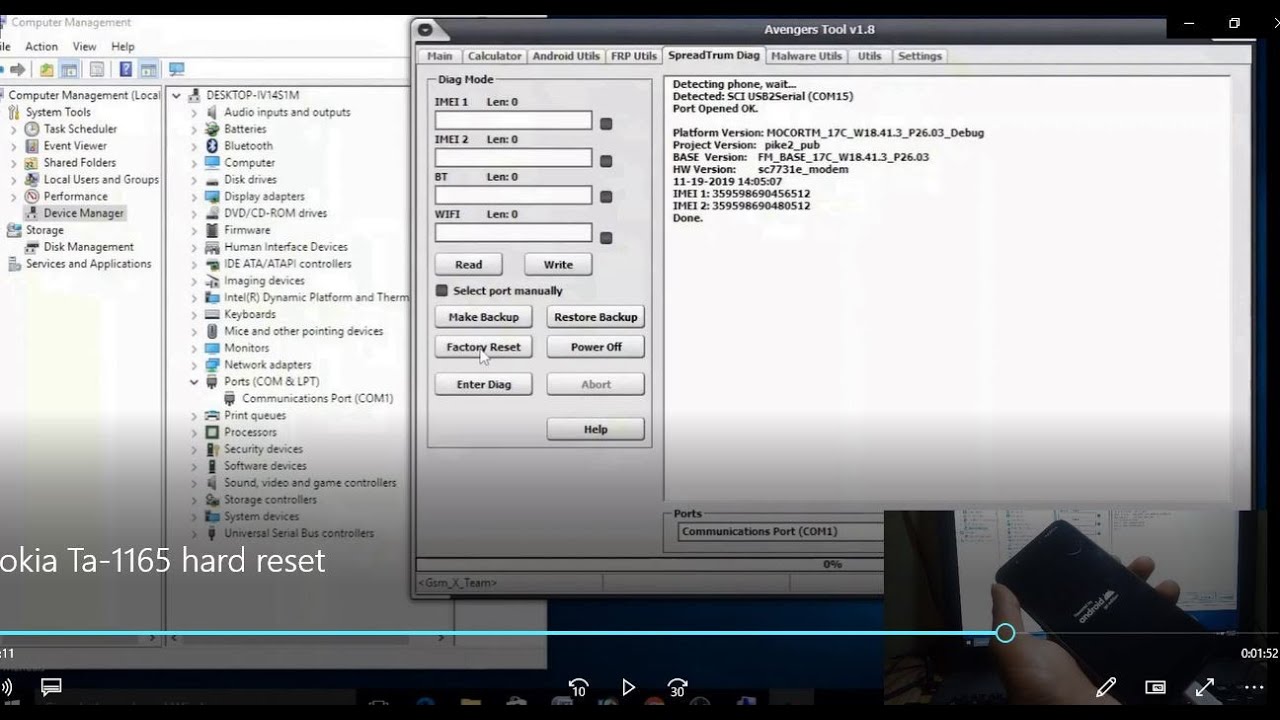This screenshot has width=1280, height=720.
Task: Click the Services and Applications icon
Action: [14, 264]
